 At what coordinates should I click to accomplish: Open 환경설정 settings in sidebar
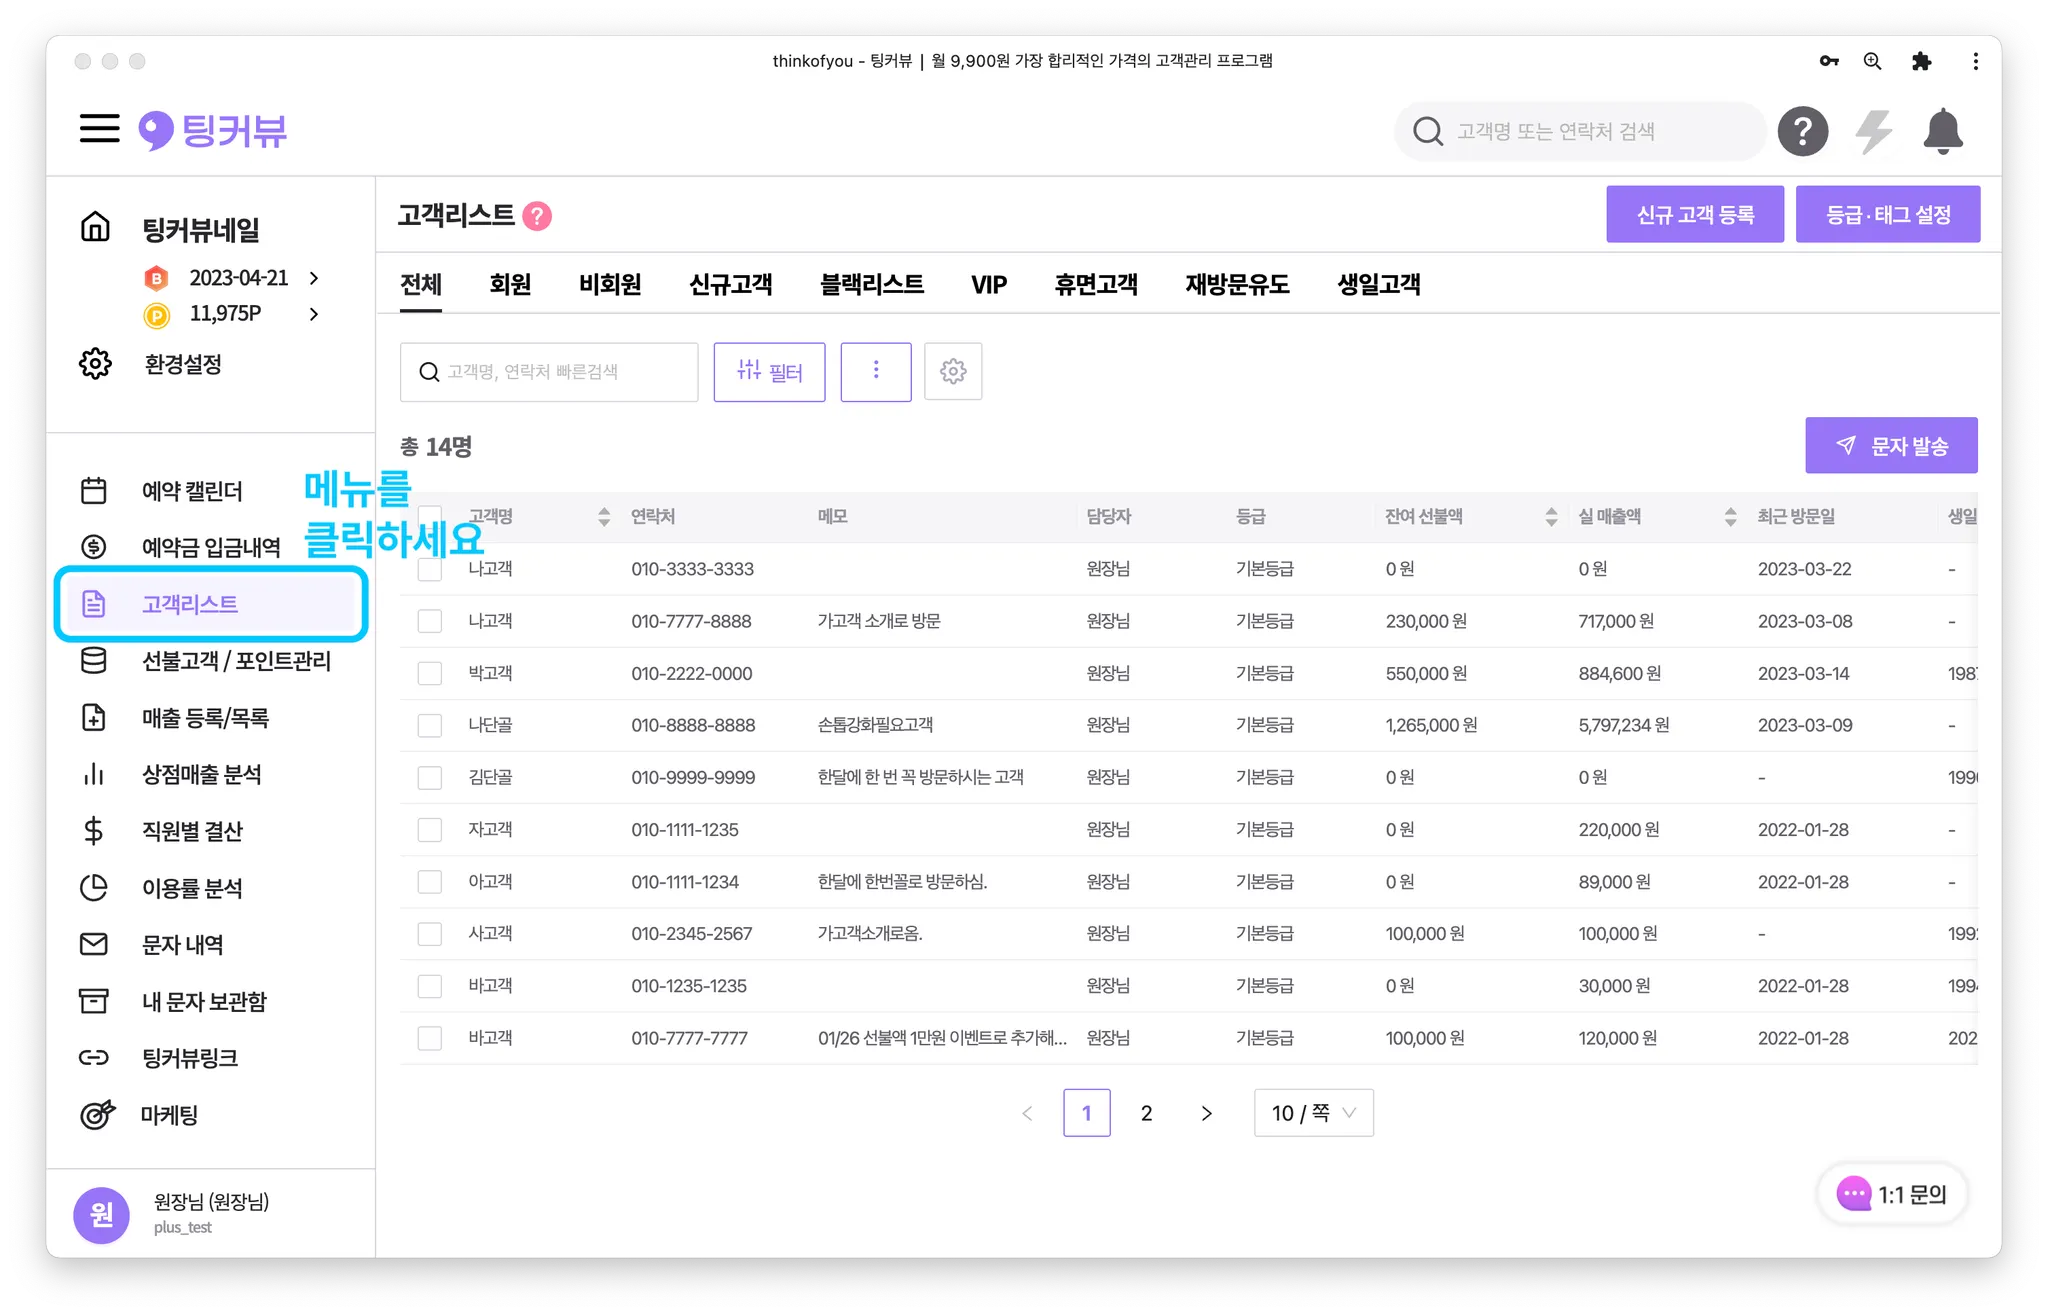pyautogui.click(x=181, y=364)
